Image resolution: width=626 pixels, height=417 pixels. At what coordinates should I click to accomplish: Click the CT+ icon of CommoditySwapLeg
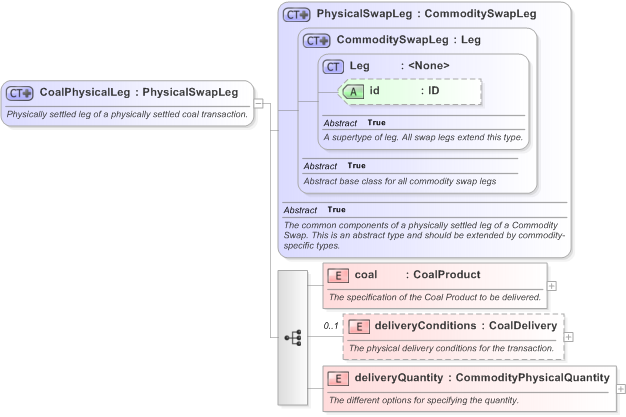click(317, 41)
